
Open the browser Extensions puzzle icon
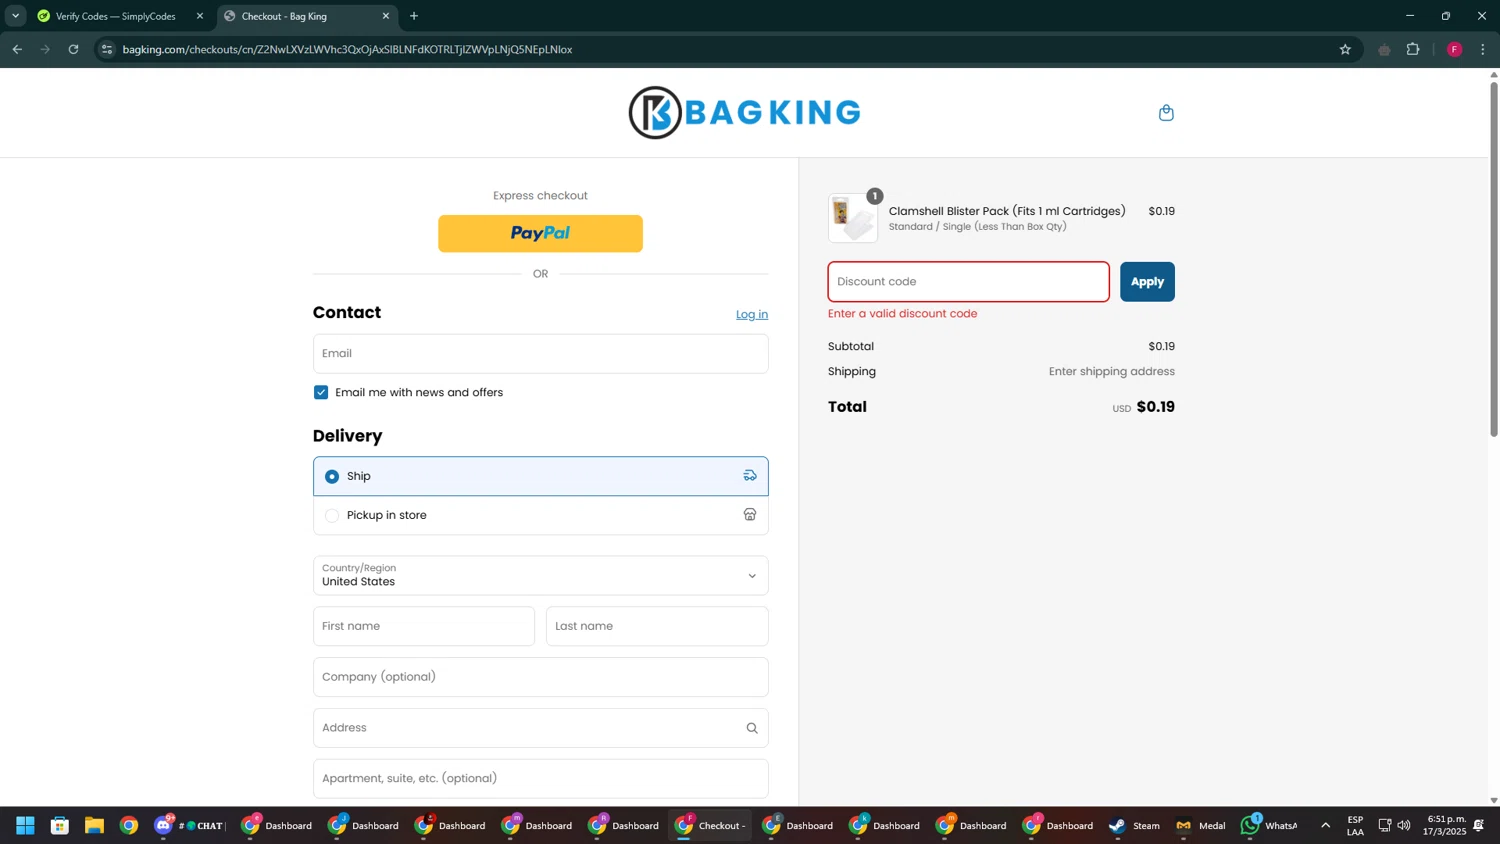tap(1413, 49)
